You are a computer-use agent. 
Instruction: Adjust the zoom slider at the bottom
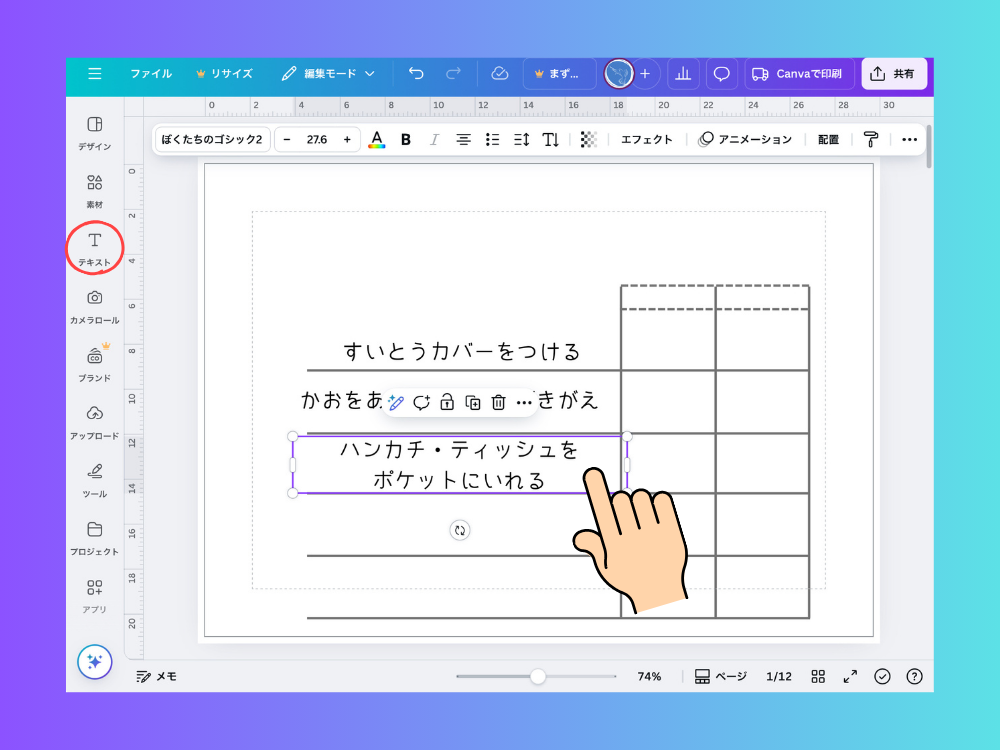click(538, 676)
